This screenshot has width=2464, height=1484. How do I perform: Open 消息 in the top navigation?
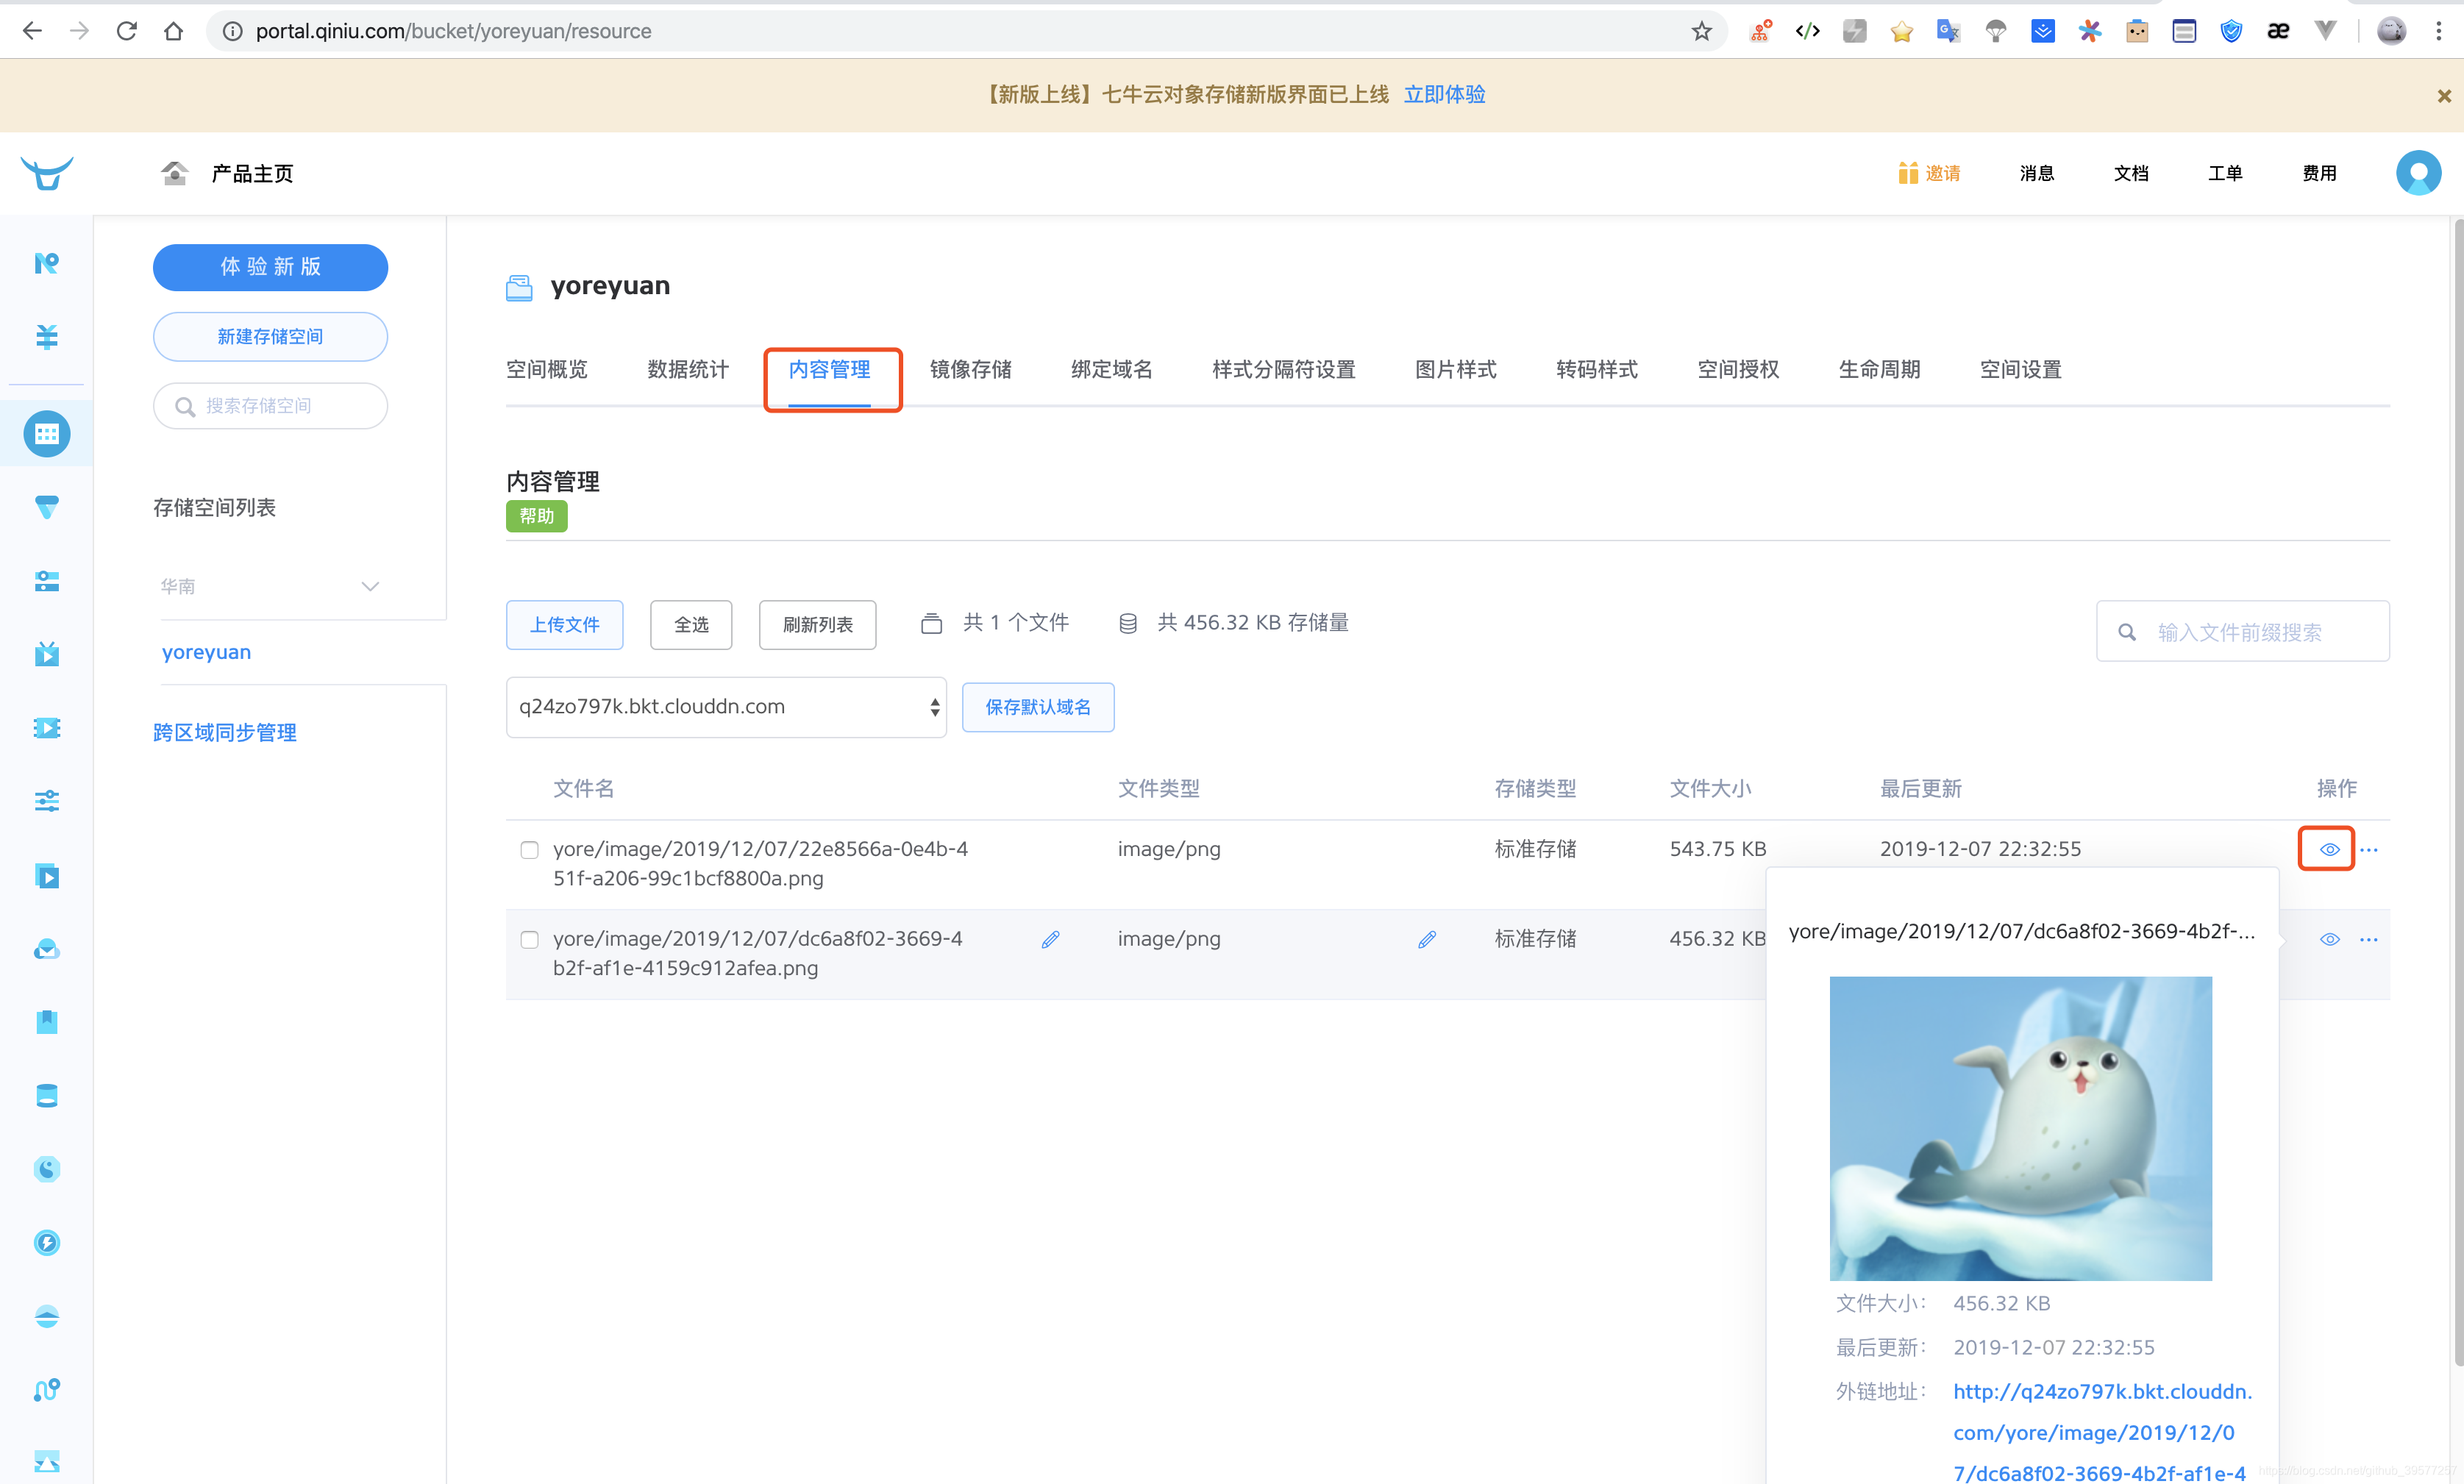(x=2036, y=173)
